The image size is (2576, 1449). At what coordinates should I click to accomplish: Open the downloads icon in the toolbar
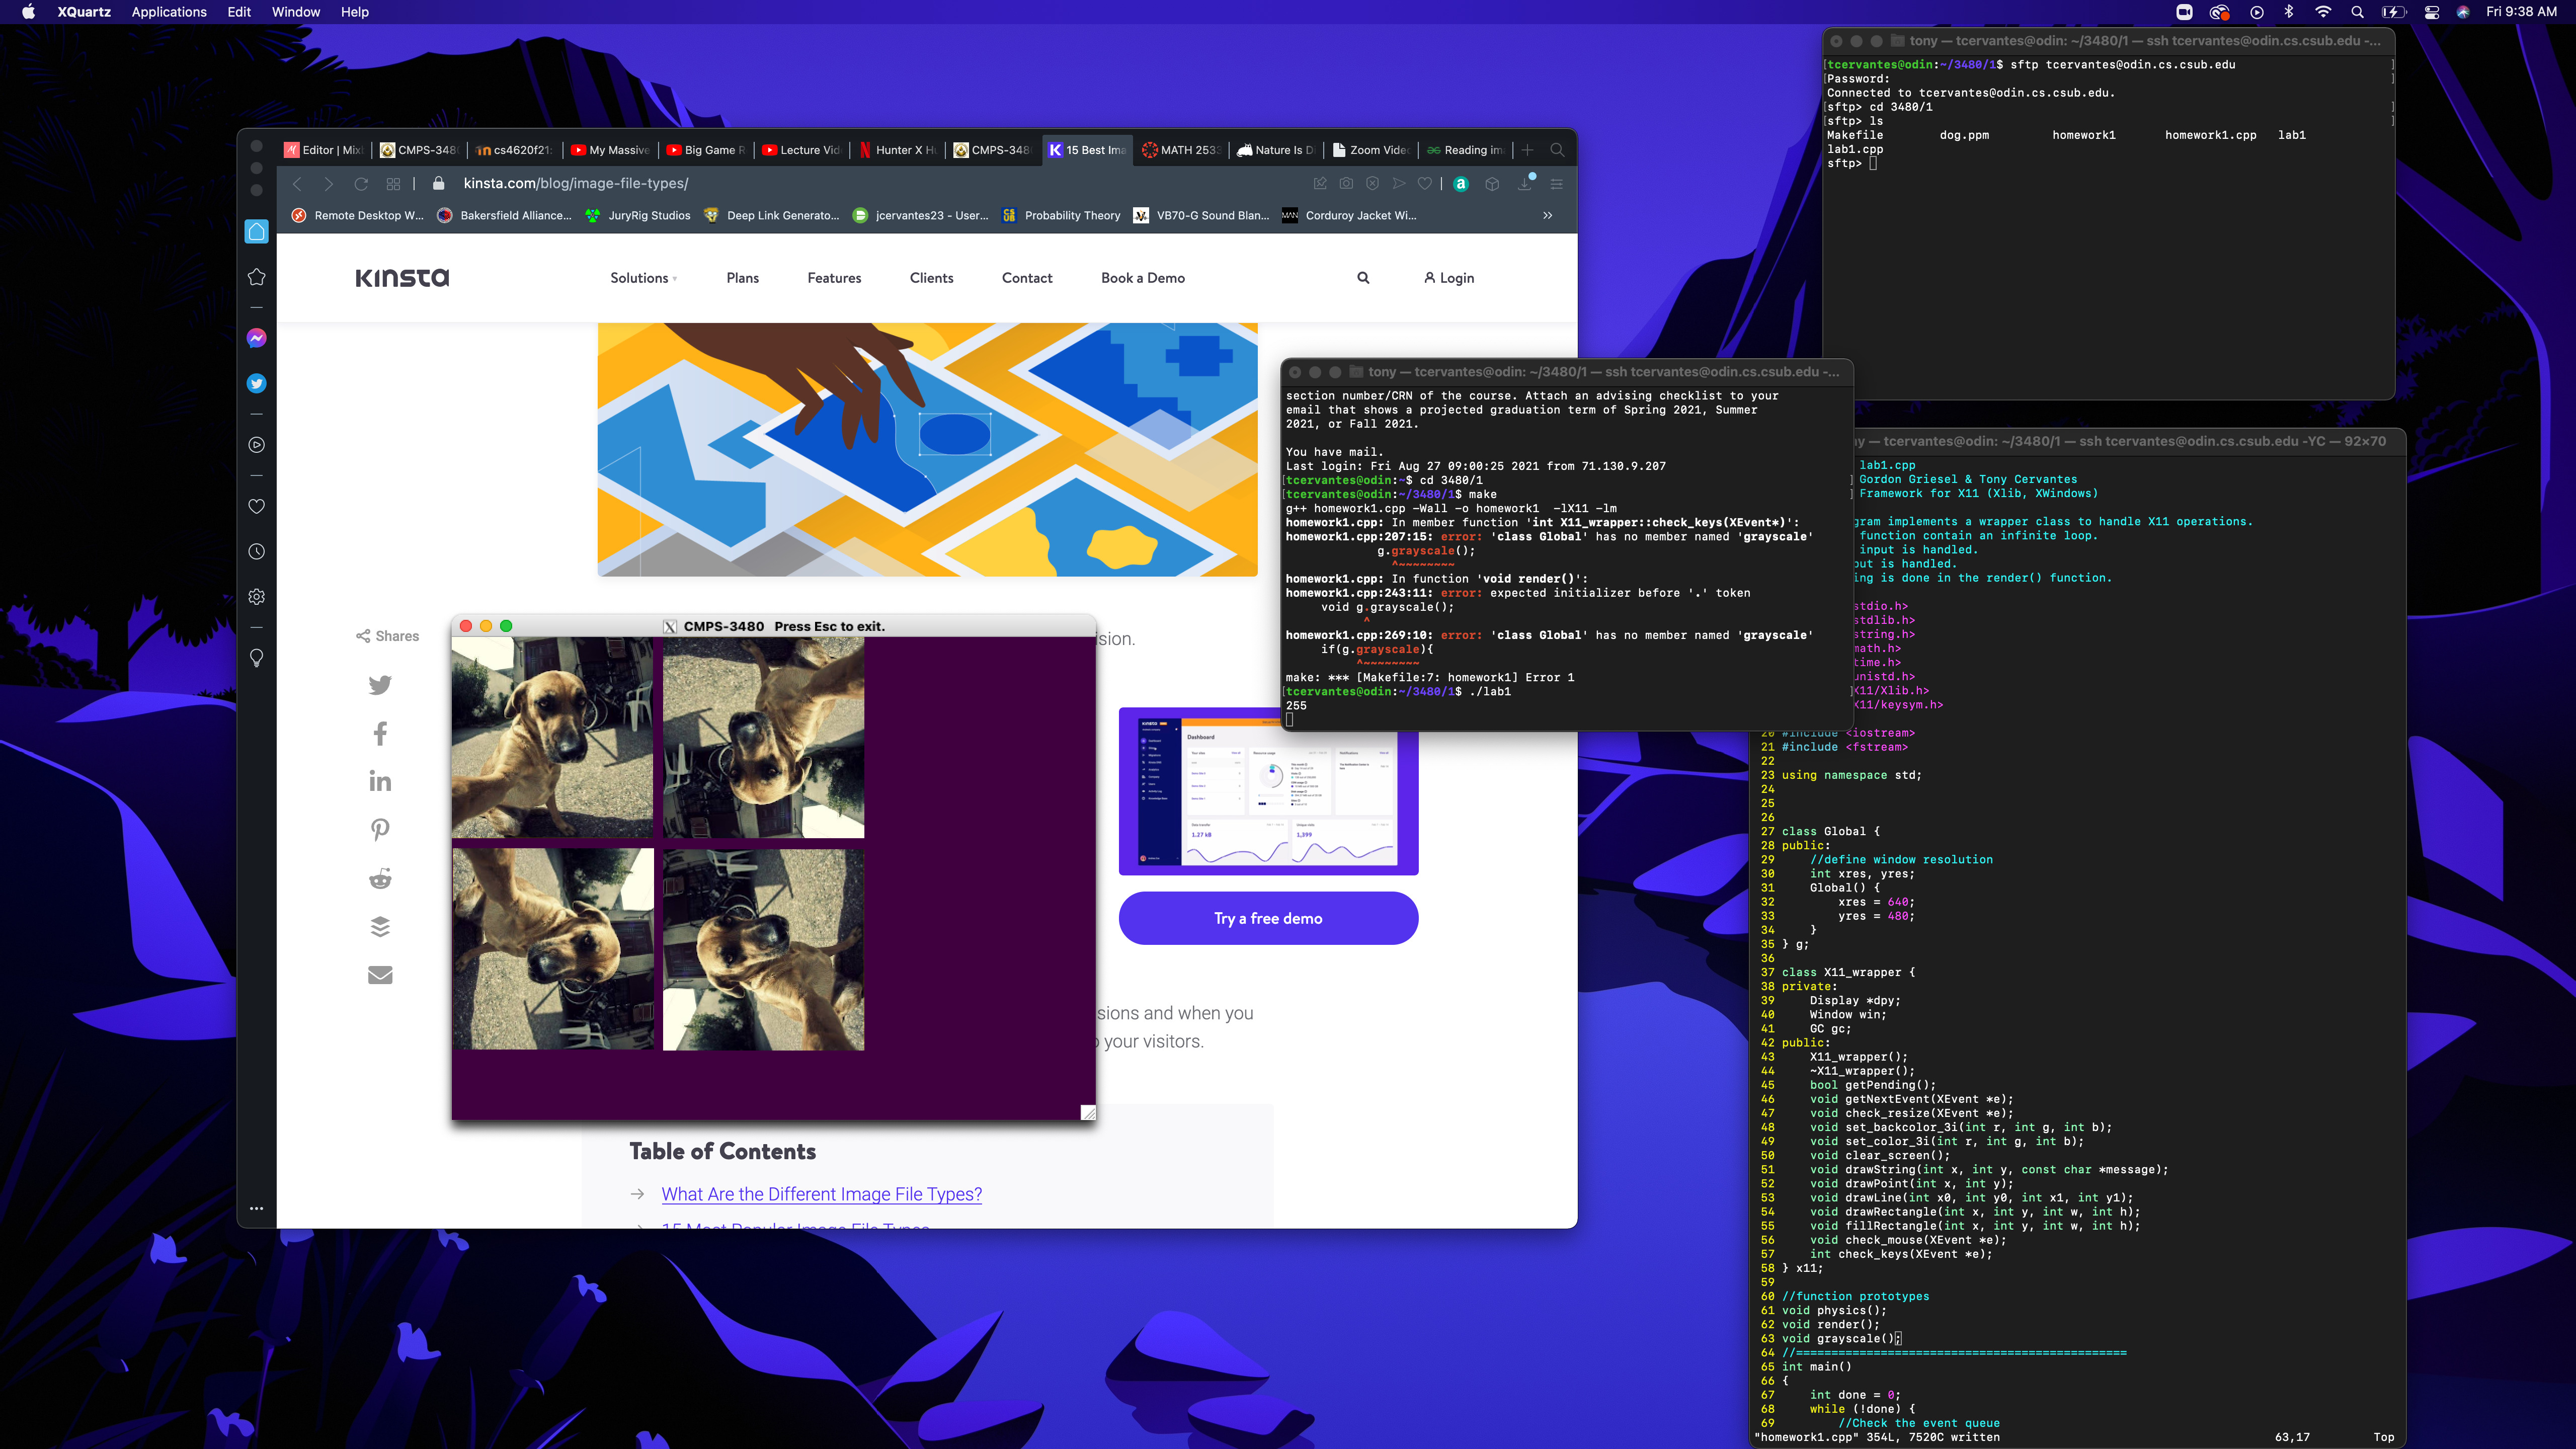coord(1525,183)
